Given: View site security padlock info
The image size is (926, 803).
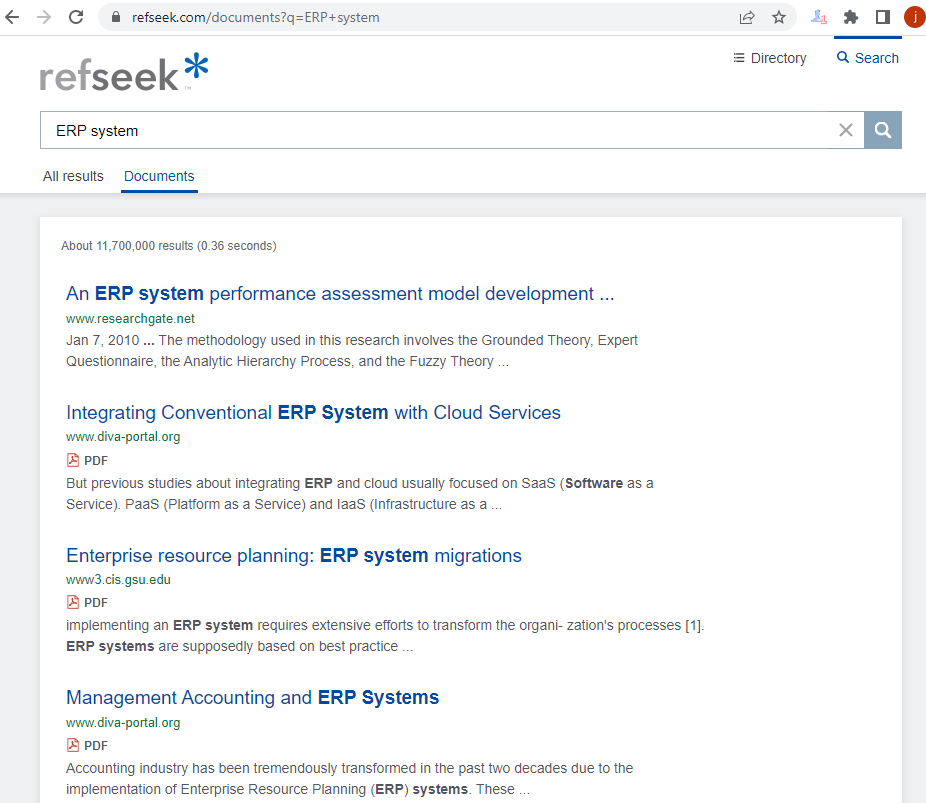Looking at the screenshot, I should [116, 17].
